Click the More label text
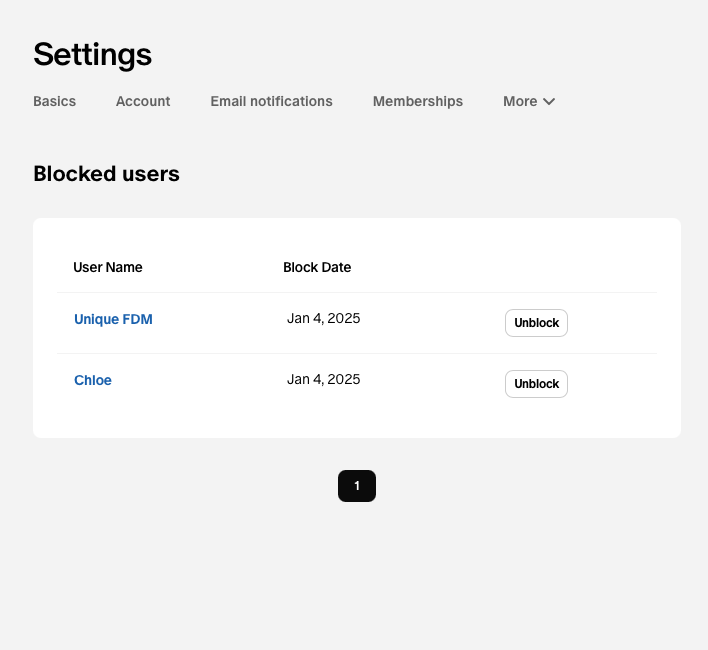Image resolution: width=708 pixels, height=650 pixels. coord(520,101)
